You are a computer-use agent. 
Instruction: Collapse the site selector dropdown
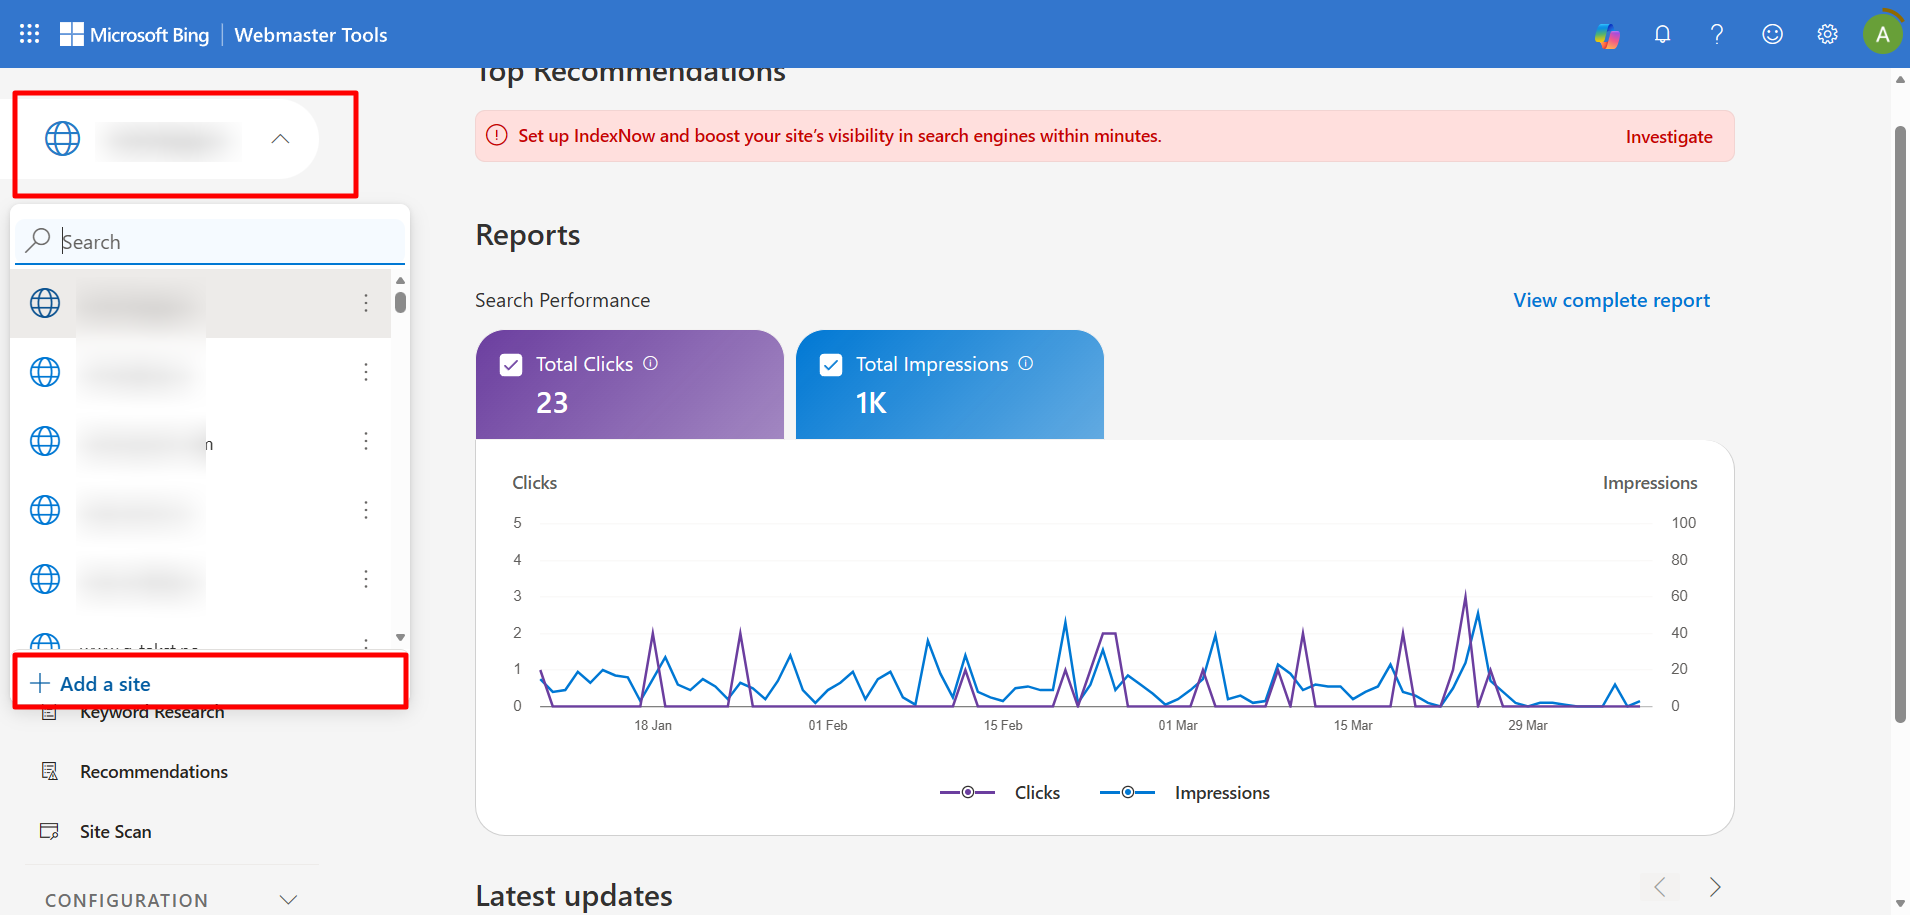[x=280, y=139]
